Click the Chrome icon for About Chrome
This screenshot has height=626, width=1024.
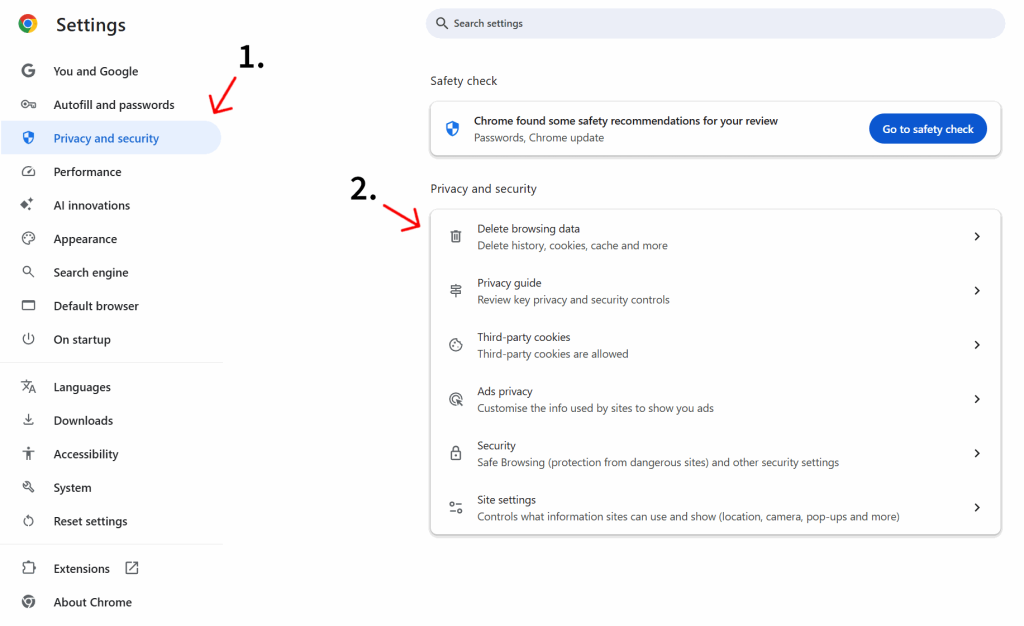pyautogui.click(x=28, y=602)
